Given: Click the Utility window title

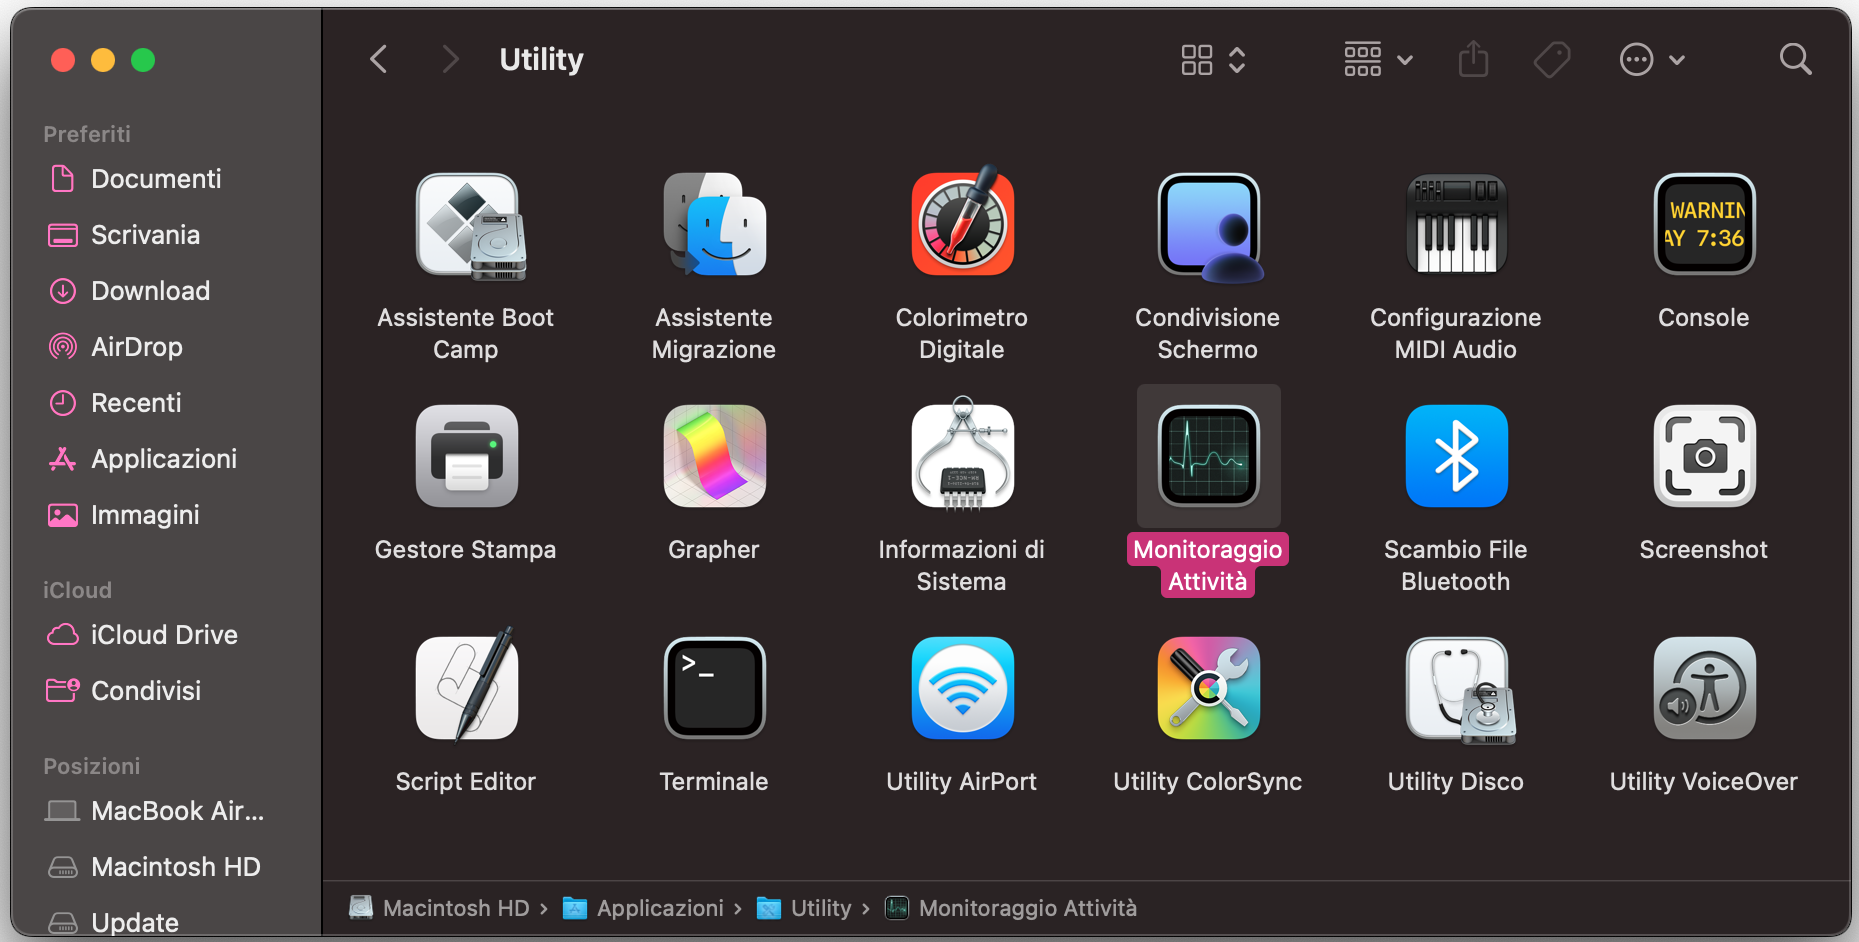Looking at the screenshot, I should pos(541,59).
